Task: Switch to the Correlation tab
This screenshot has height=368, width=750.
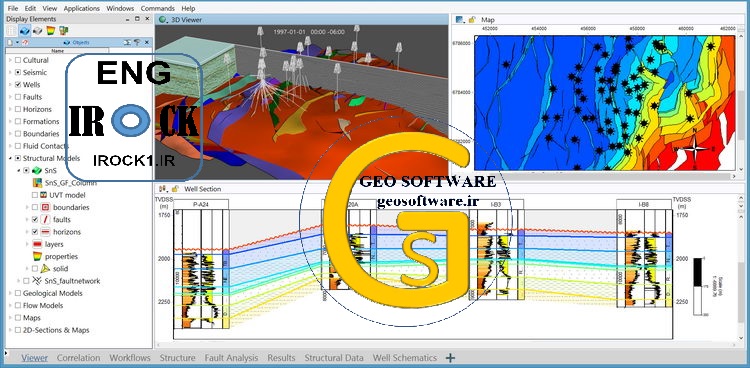Action: tap(78, 357)
